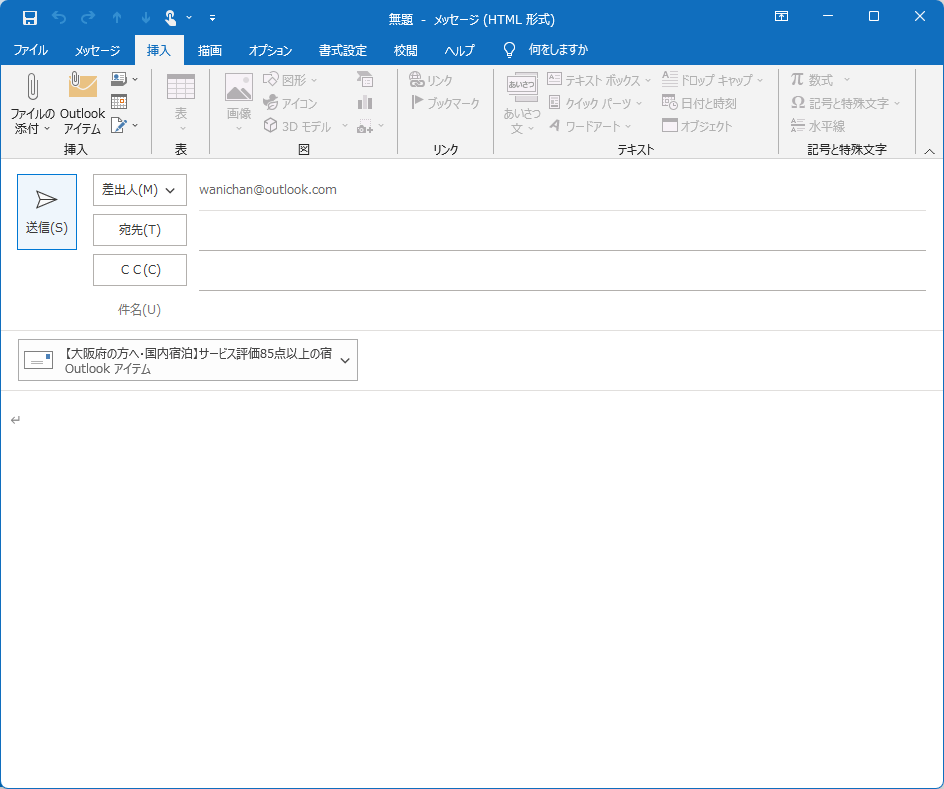Image resolution: width=944 pixels, height=789 pixels.
Task: Insert a 表 table
Action: (181, 104)
